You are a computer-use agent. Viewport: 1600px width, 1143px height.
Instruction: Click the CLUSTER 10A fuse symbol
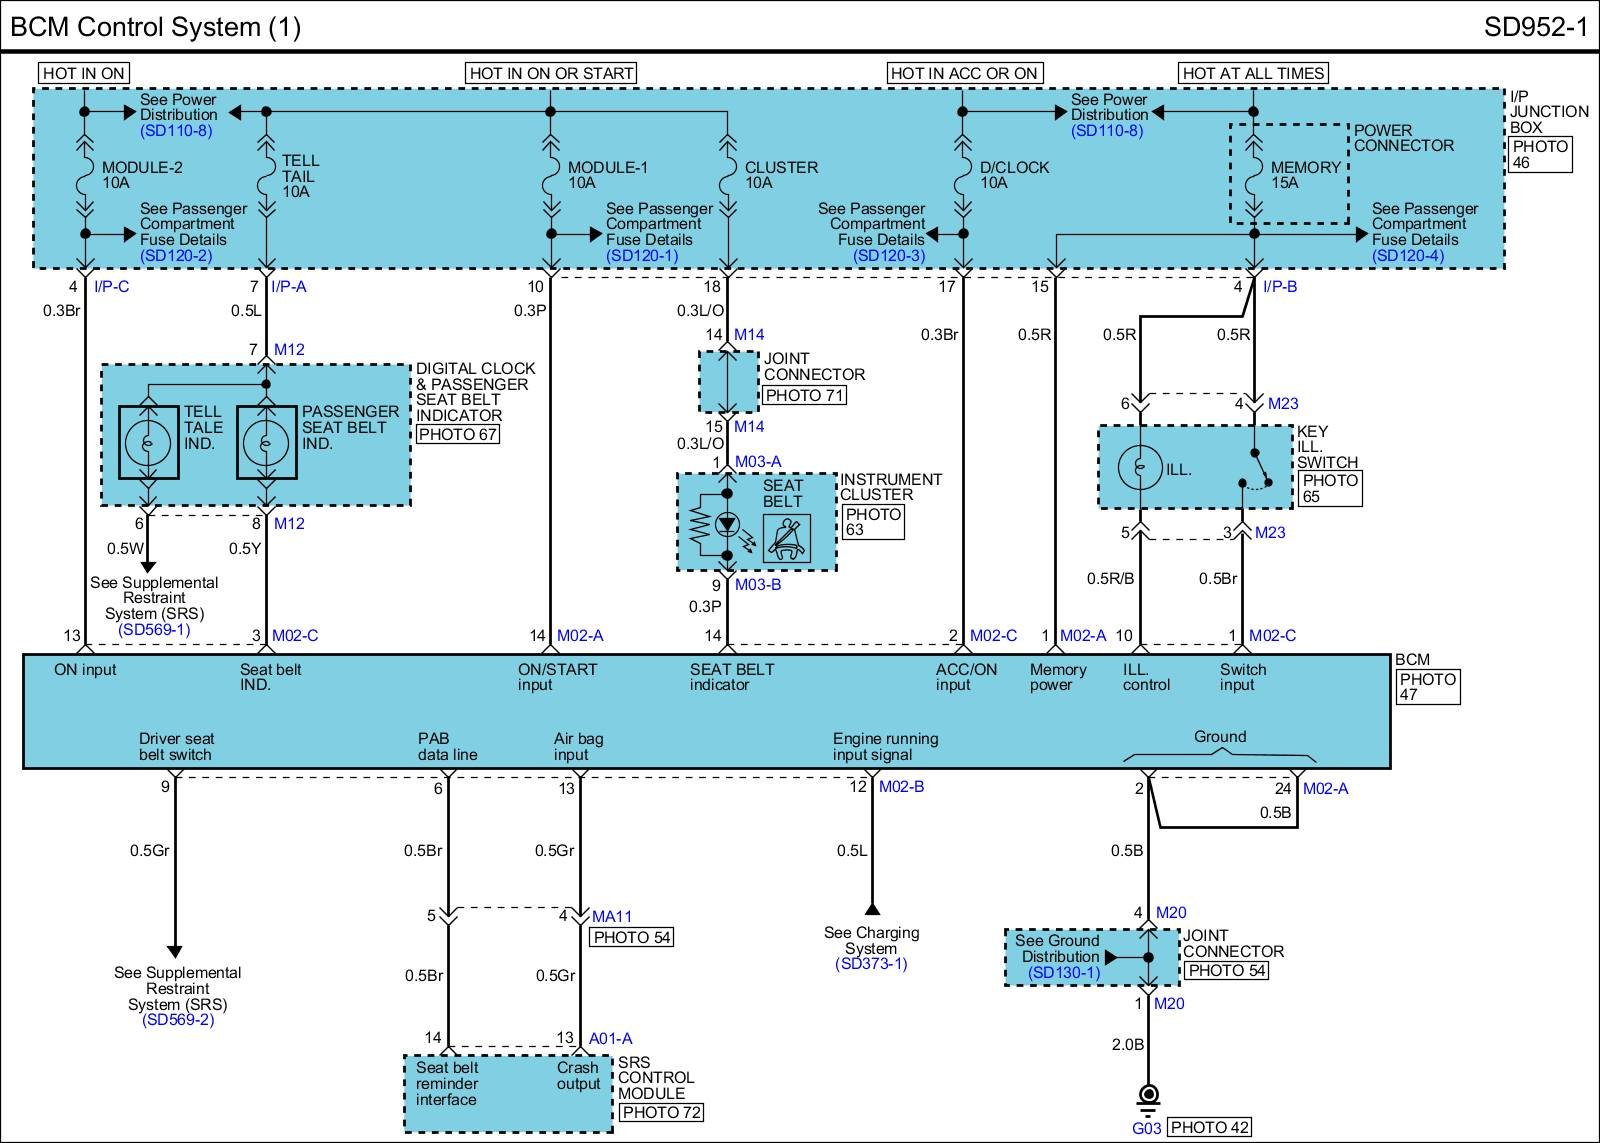[x=728, y=176]
